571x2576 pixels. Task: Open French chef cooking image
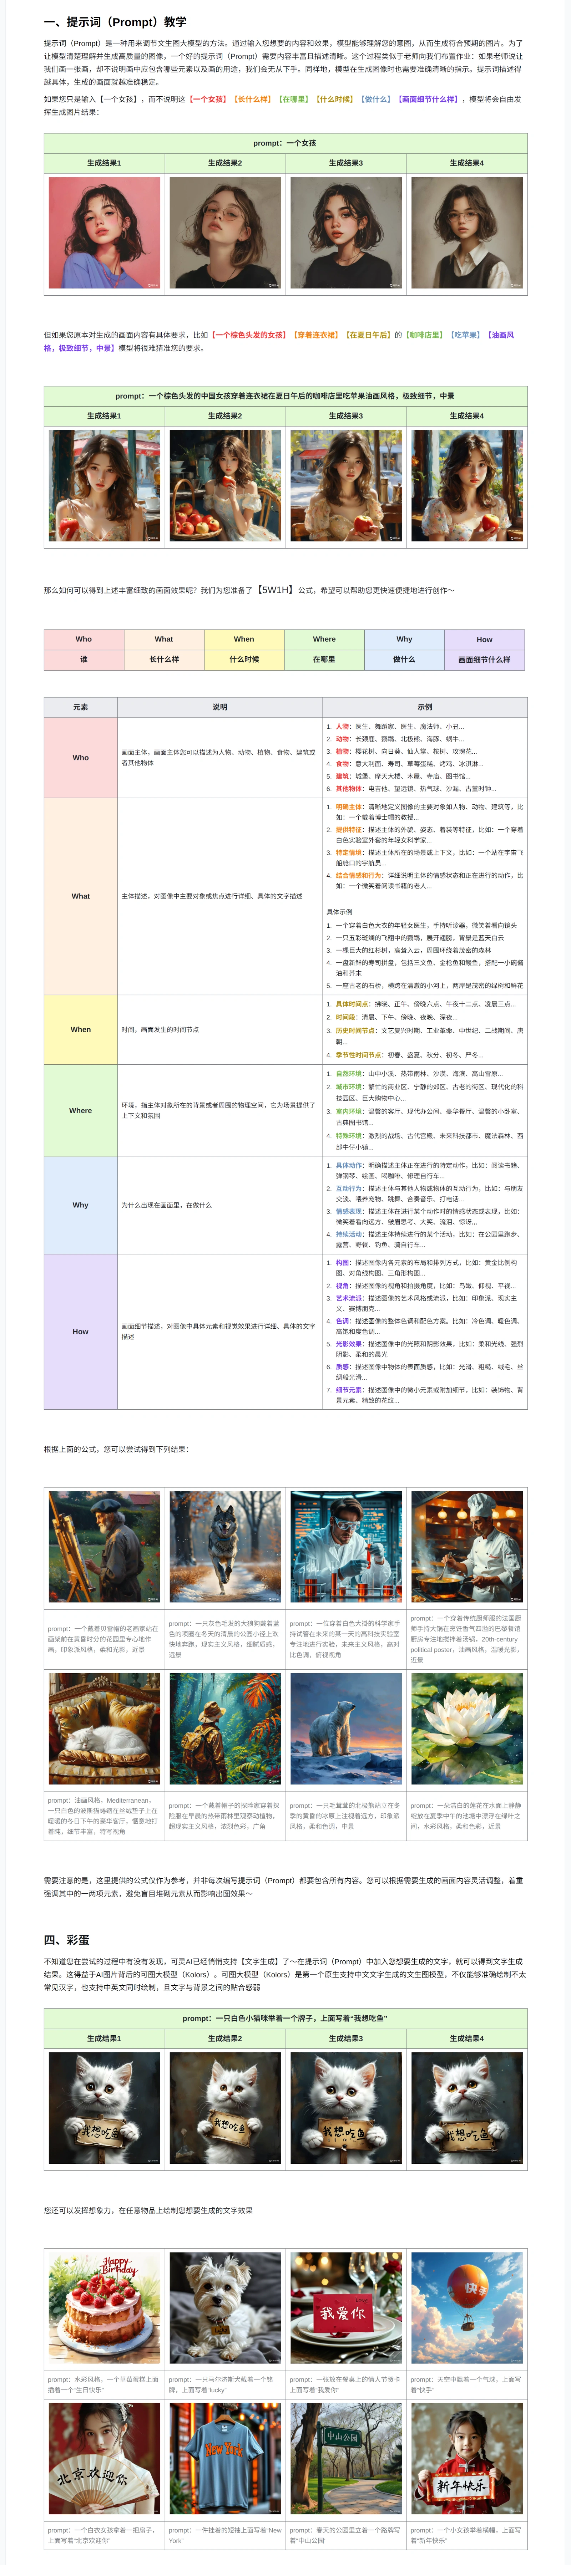(x=467, y=1547)
